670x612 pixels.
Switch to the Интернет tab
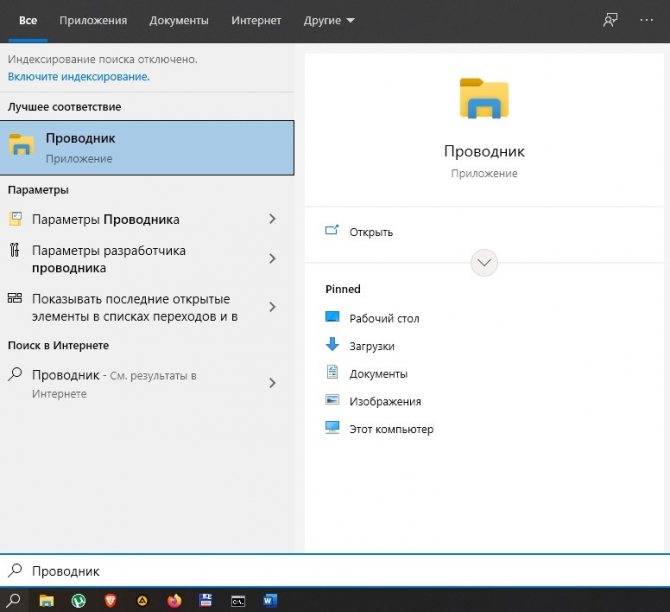tap(256, 21)
